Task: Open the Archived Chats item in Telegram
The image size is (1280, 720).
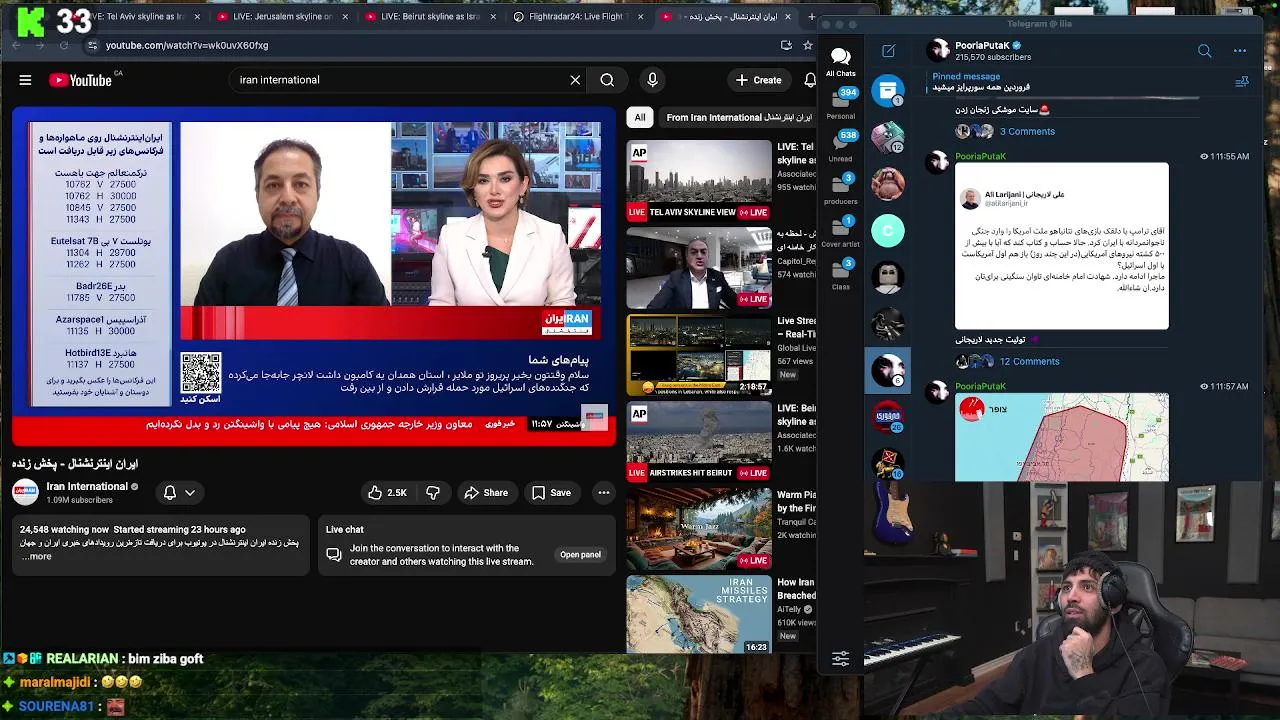Action: 887,90
